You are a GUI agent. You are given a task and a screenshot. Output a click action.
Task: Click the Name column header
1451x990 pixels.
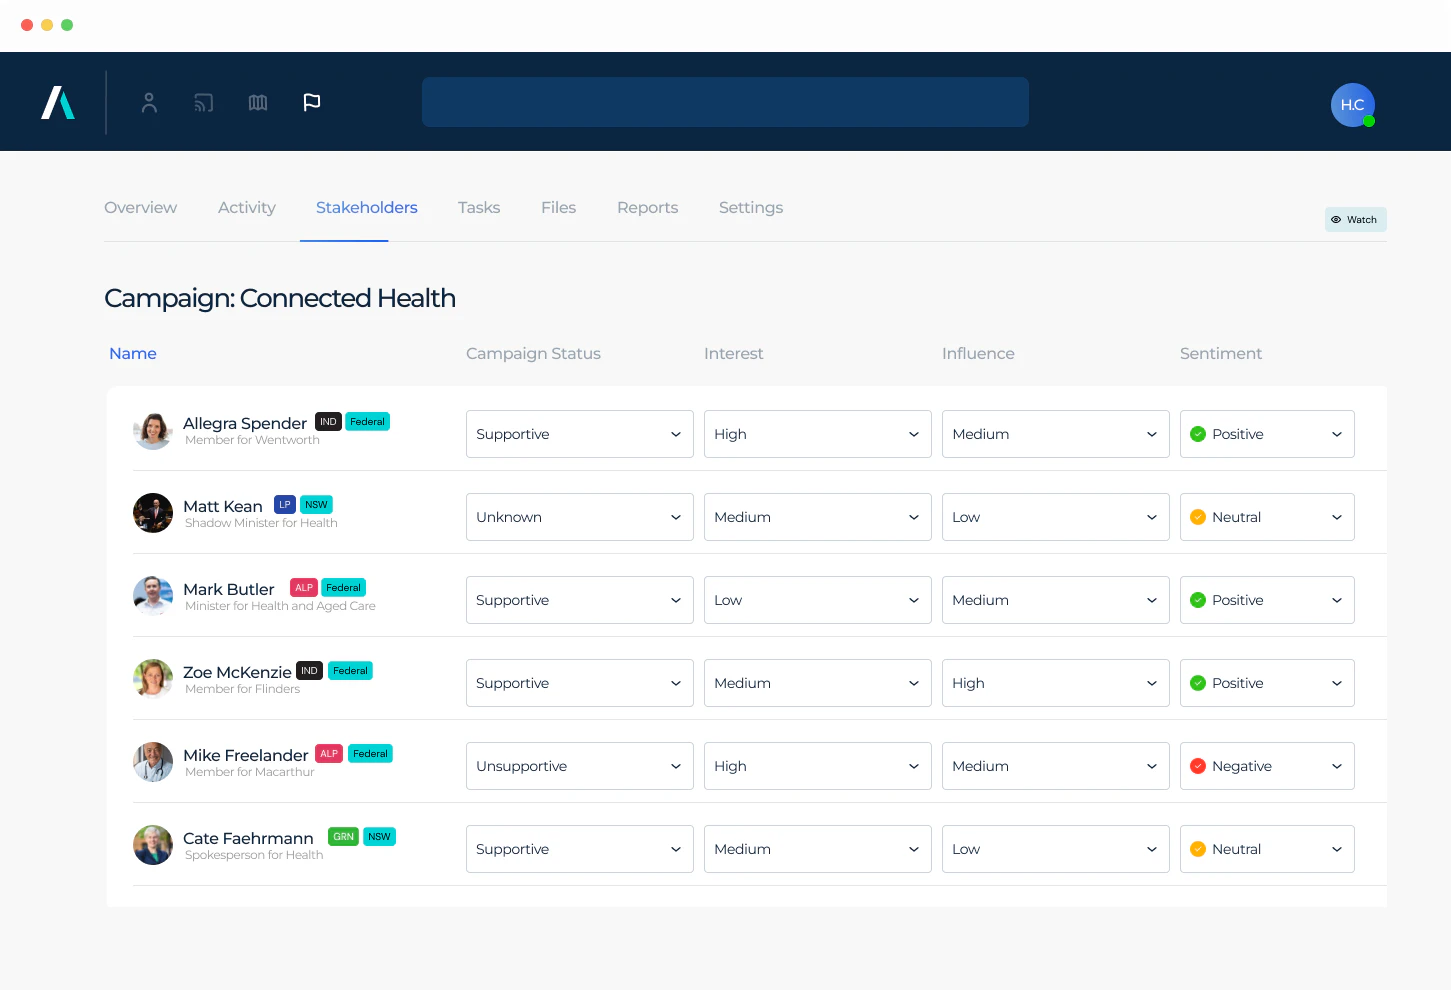[x=132, y=353]
